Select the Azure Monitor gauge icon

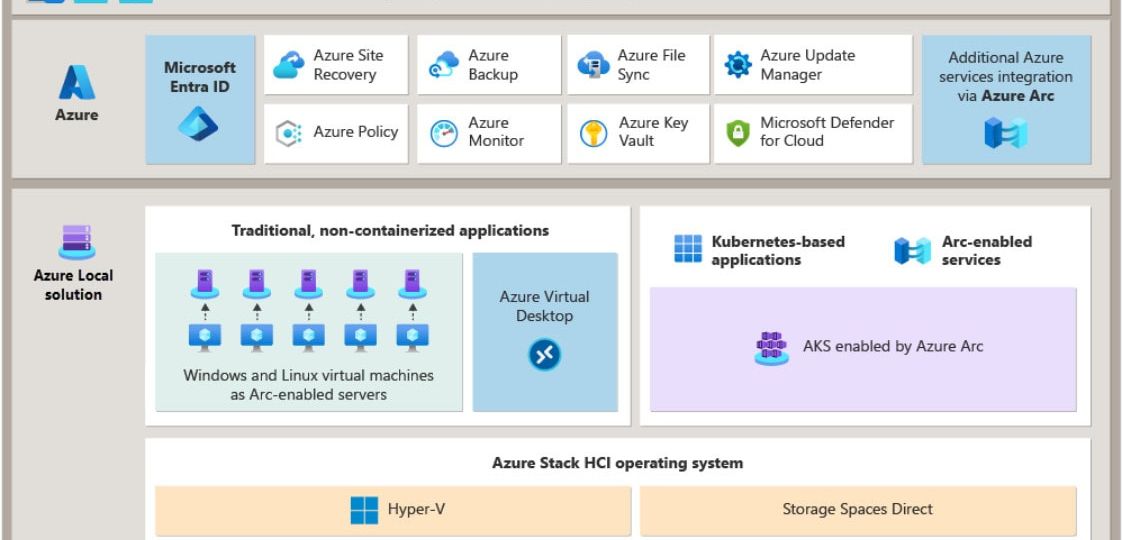pos(444,133)
